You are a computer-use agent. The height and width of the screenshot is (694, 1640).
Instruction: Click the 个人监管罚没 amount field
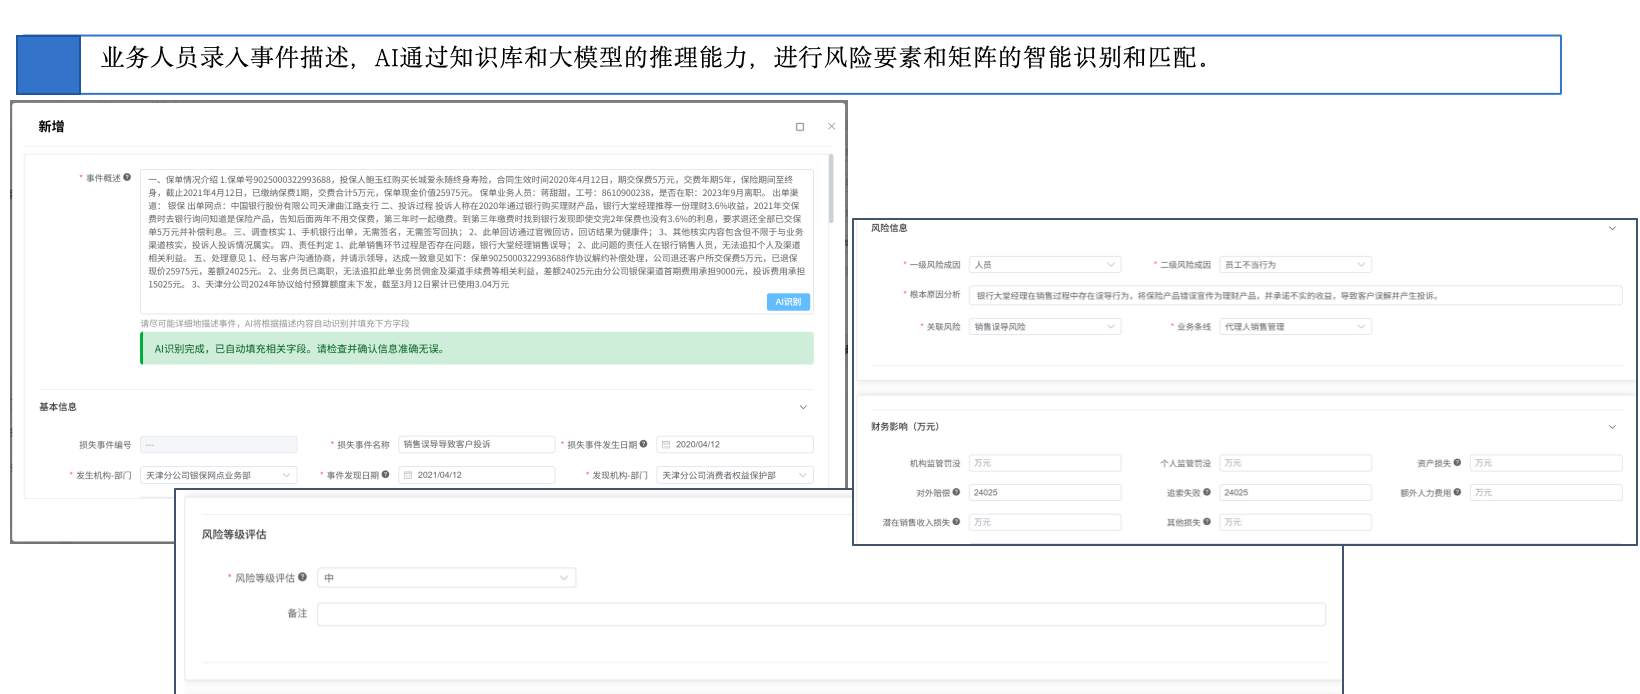click(1295, 463)
